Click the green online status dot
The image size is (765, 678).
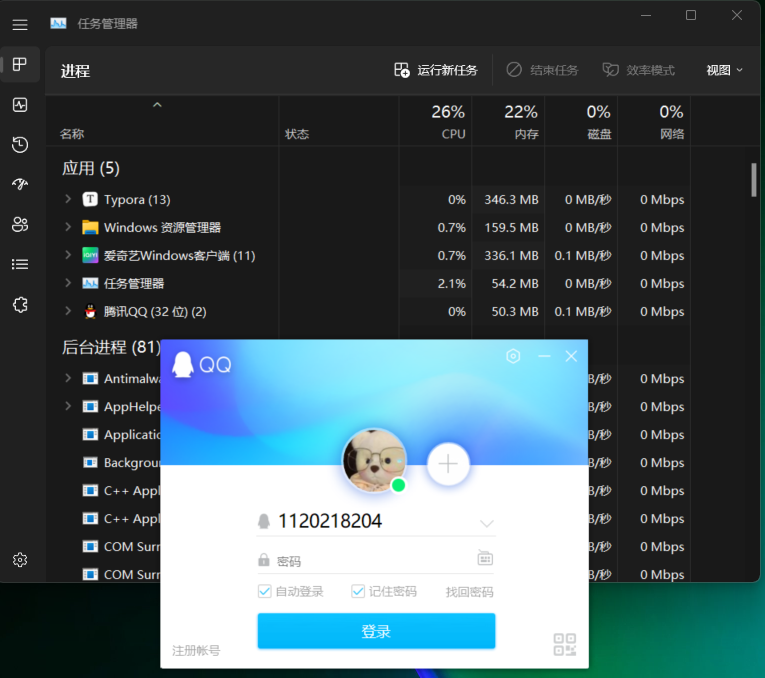399,485
